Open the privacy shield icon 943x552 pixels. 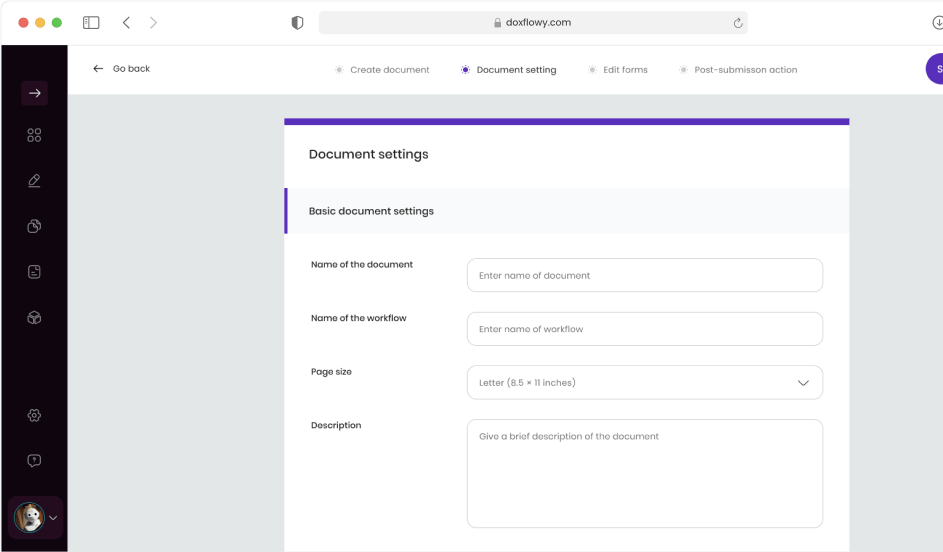pos(297,23)
